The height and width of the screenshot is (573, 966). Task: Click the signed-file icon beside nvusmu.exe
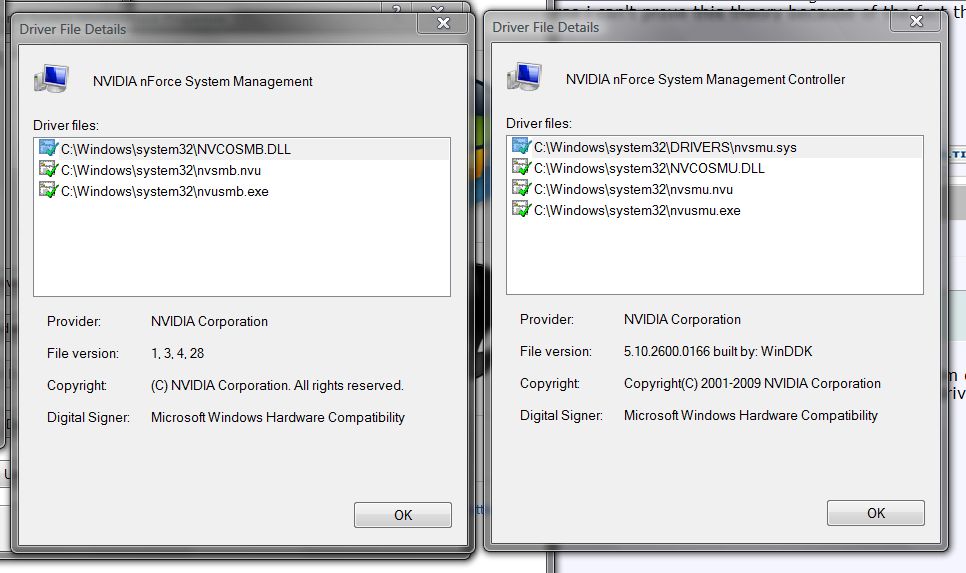(521, 209)
